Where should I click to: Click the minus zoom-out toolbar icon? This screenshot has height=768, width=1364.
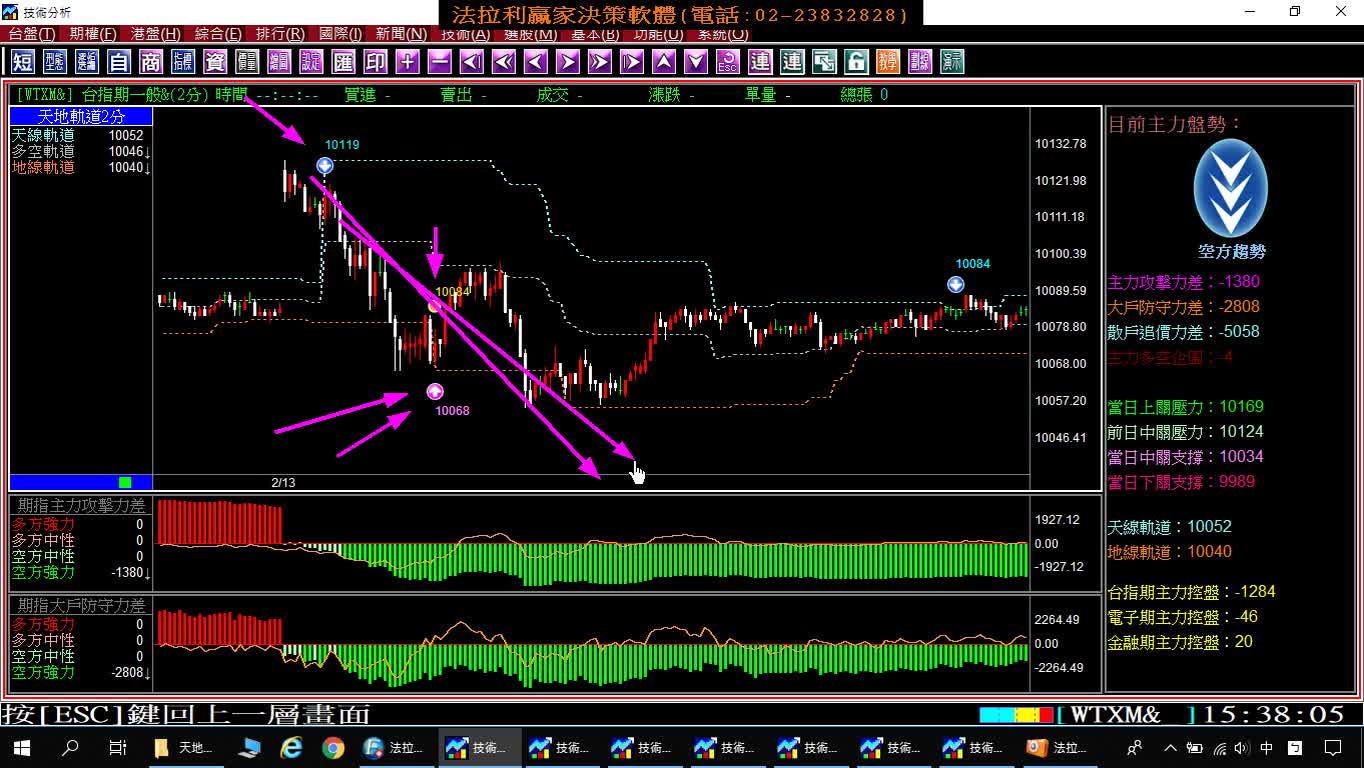point(439,62)
